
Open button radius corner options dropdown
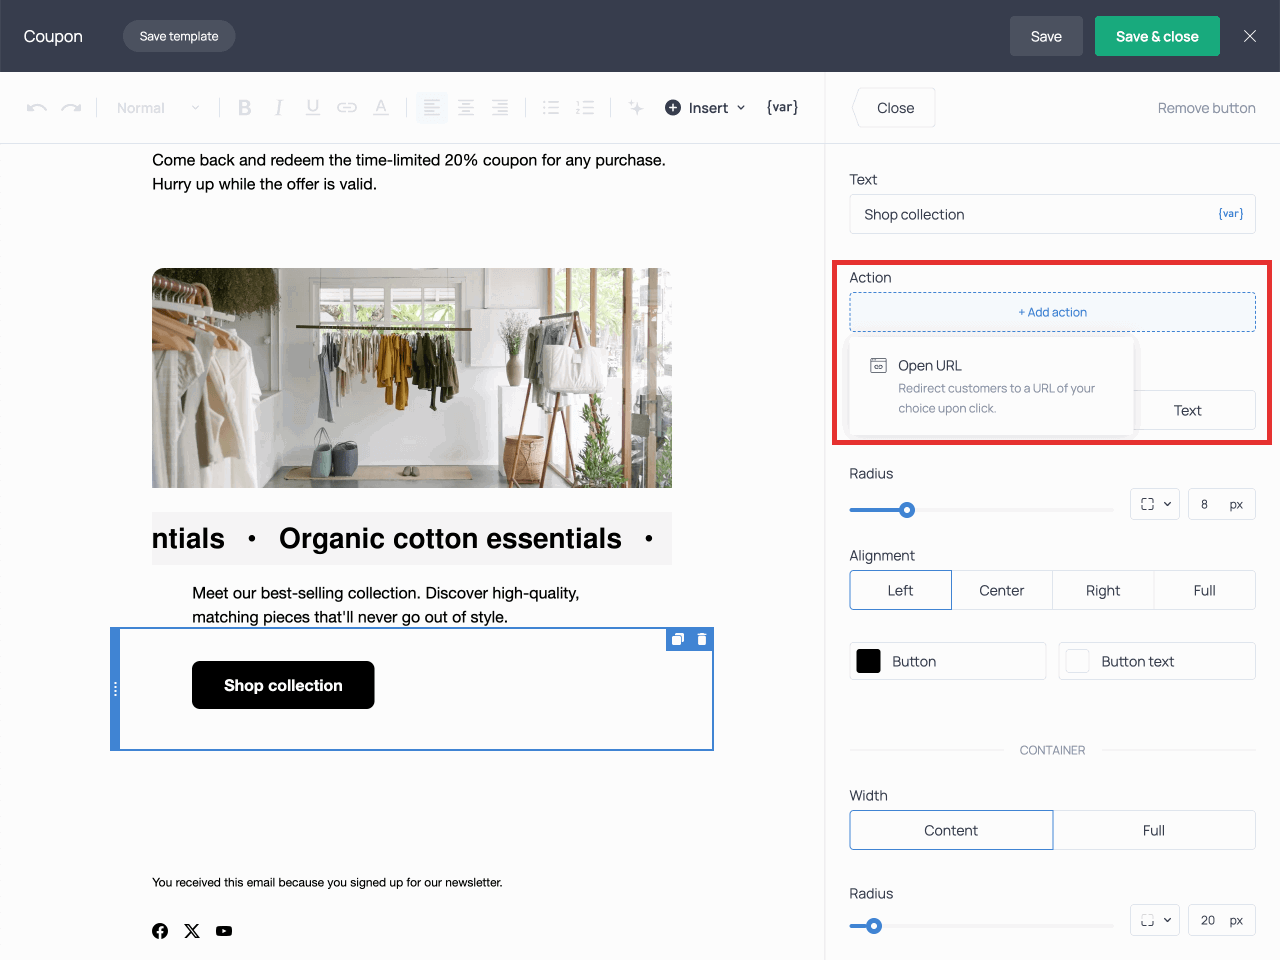click(1155, 504)
